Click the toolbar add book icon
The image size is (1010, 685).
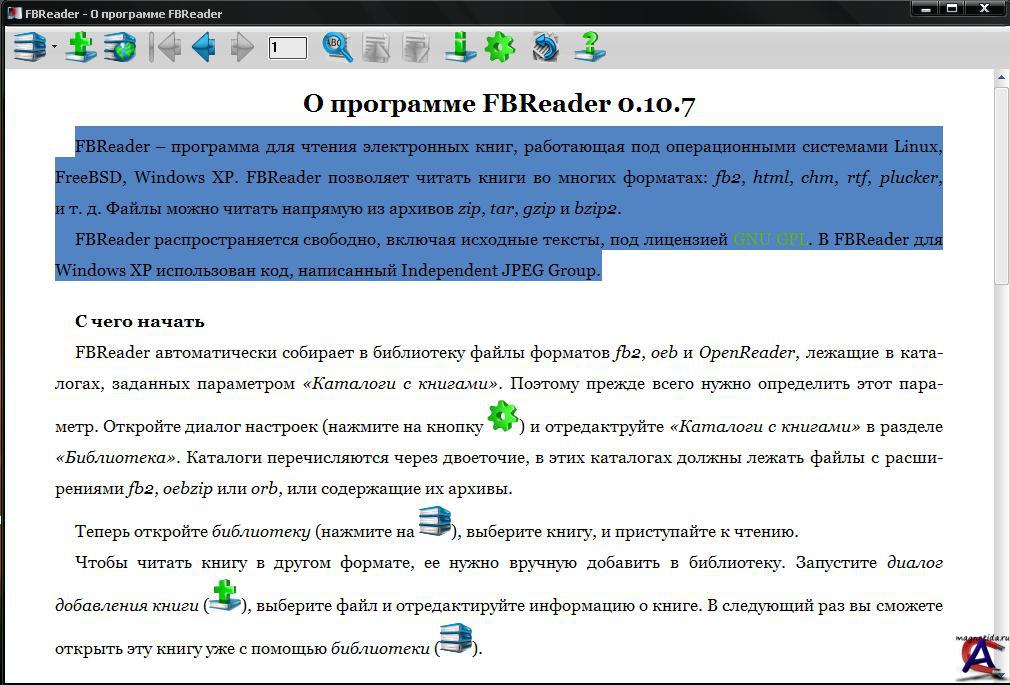click(x=80, y=47)
